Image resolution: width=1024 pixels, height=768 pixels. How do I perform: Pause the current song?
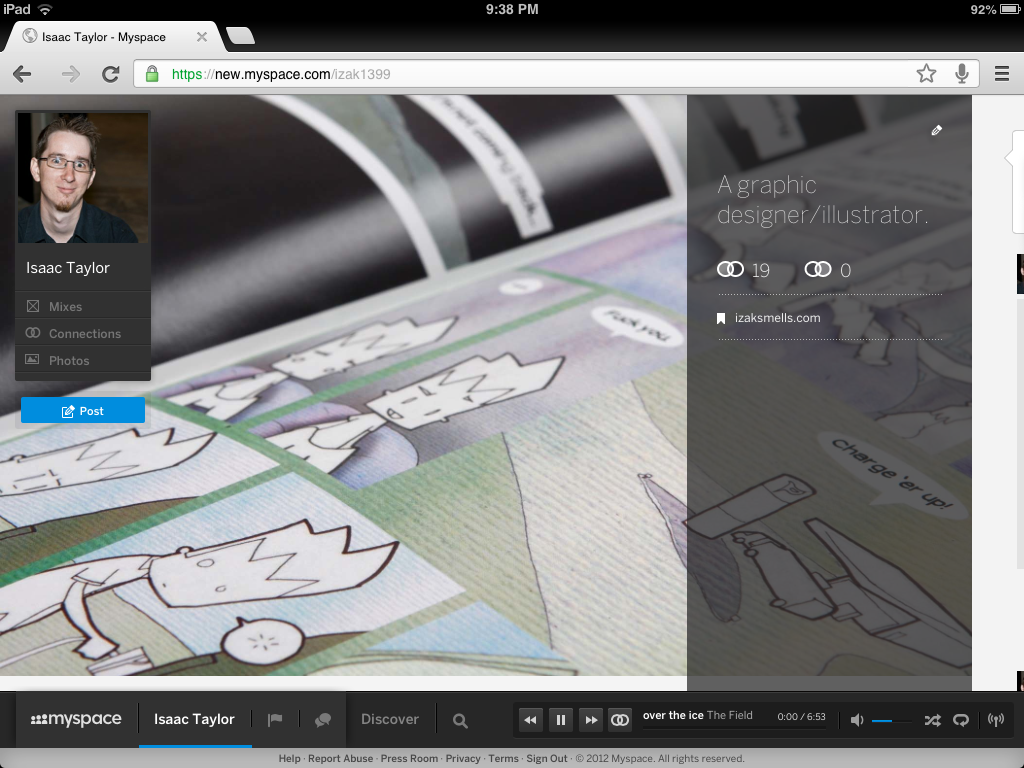click(560, 720)
